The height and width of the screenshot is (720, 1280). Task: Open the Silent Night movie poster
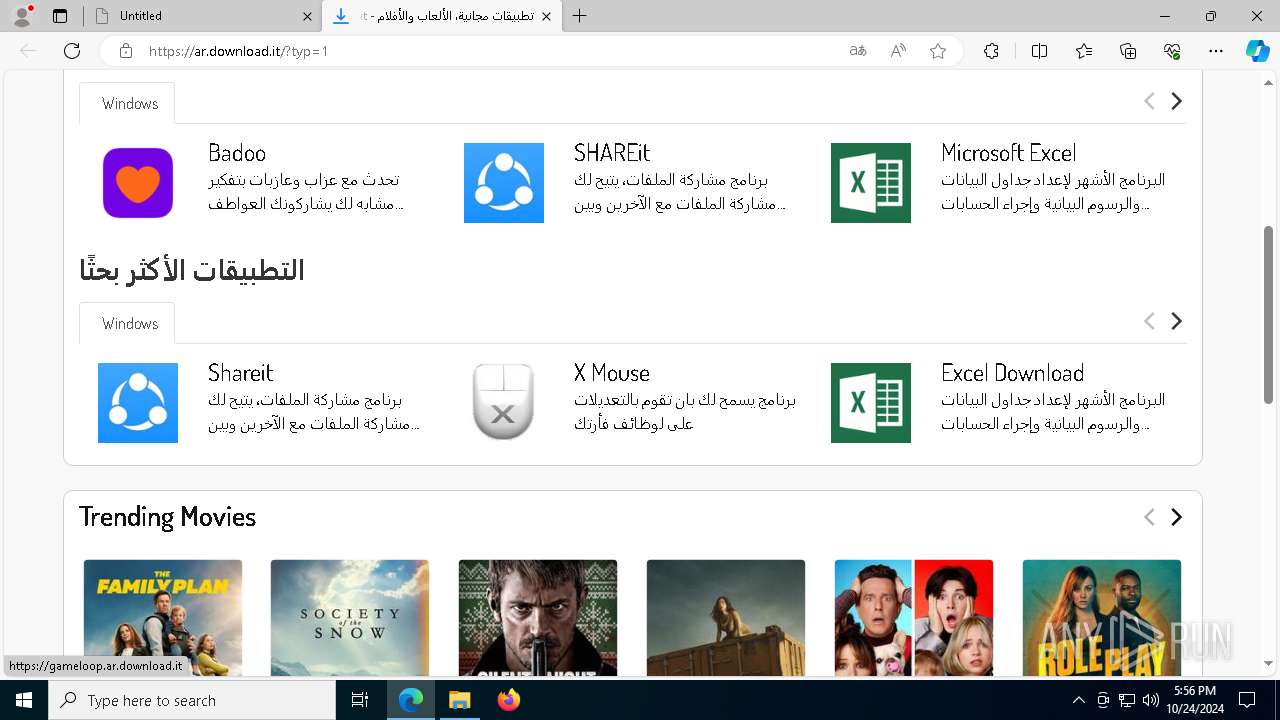538,618
